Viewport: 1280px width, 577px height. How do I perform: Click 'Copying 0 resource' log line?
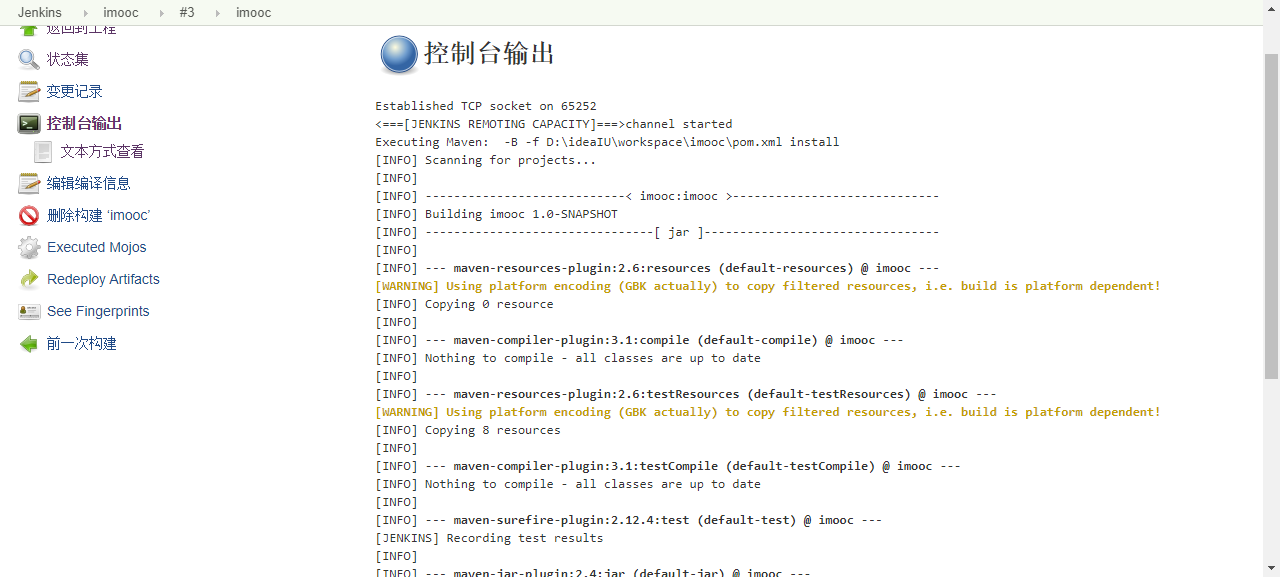[x=464, y=304]
